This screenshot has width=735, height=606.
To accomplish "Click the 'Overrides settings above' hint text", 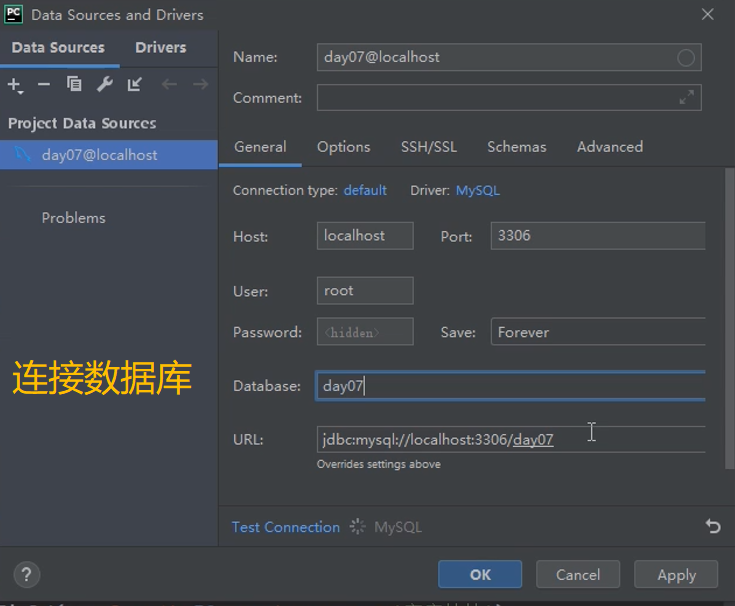I will 379,464.
